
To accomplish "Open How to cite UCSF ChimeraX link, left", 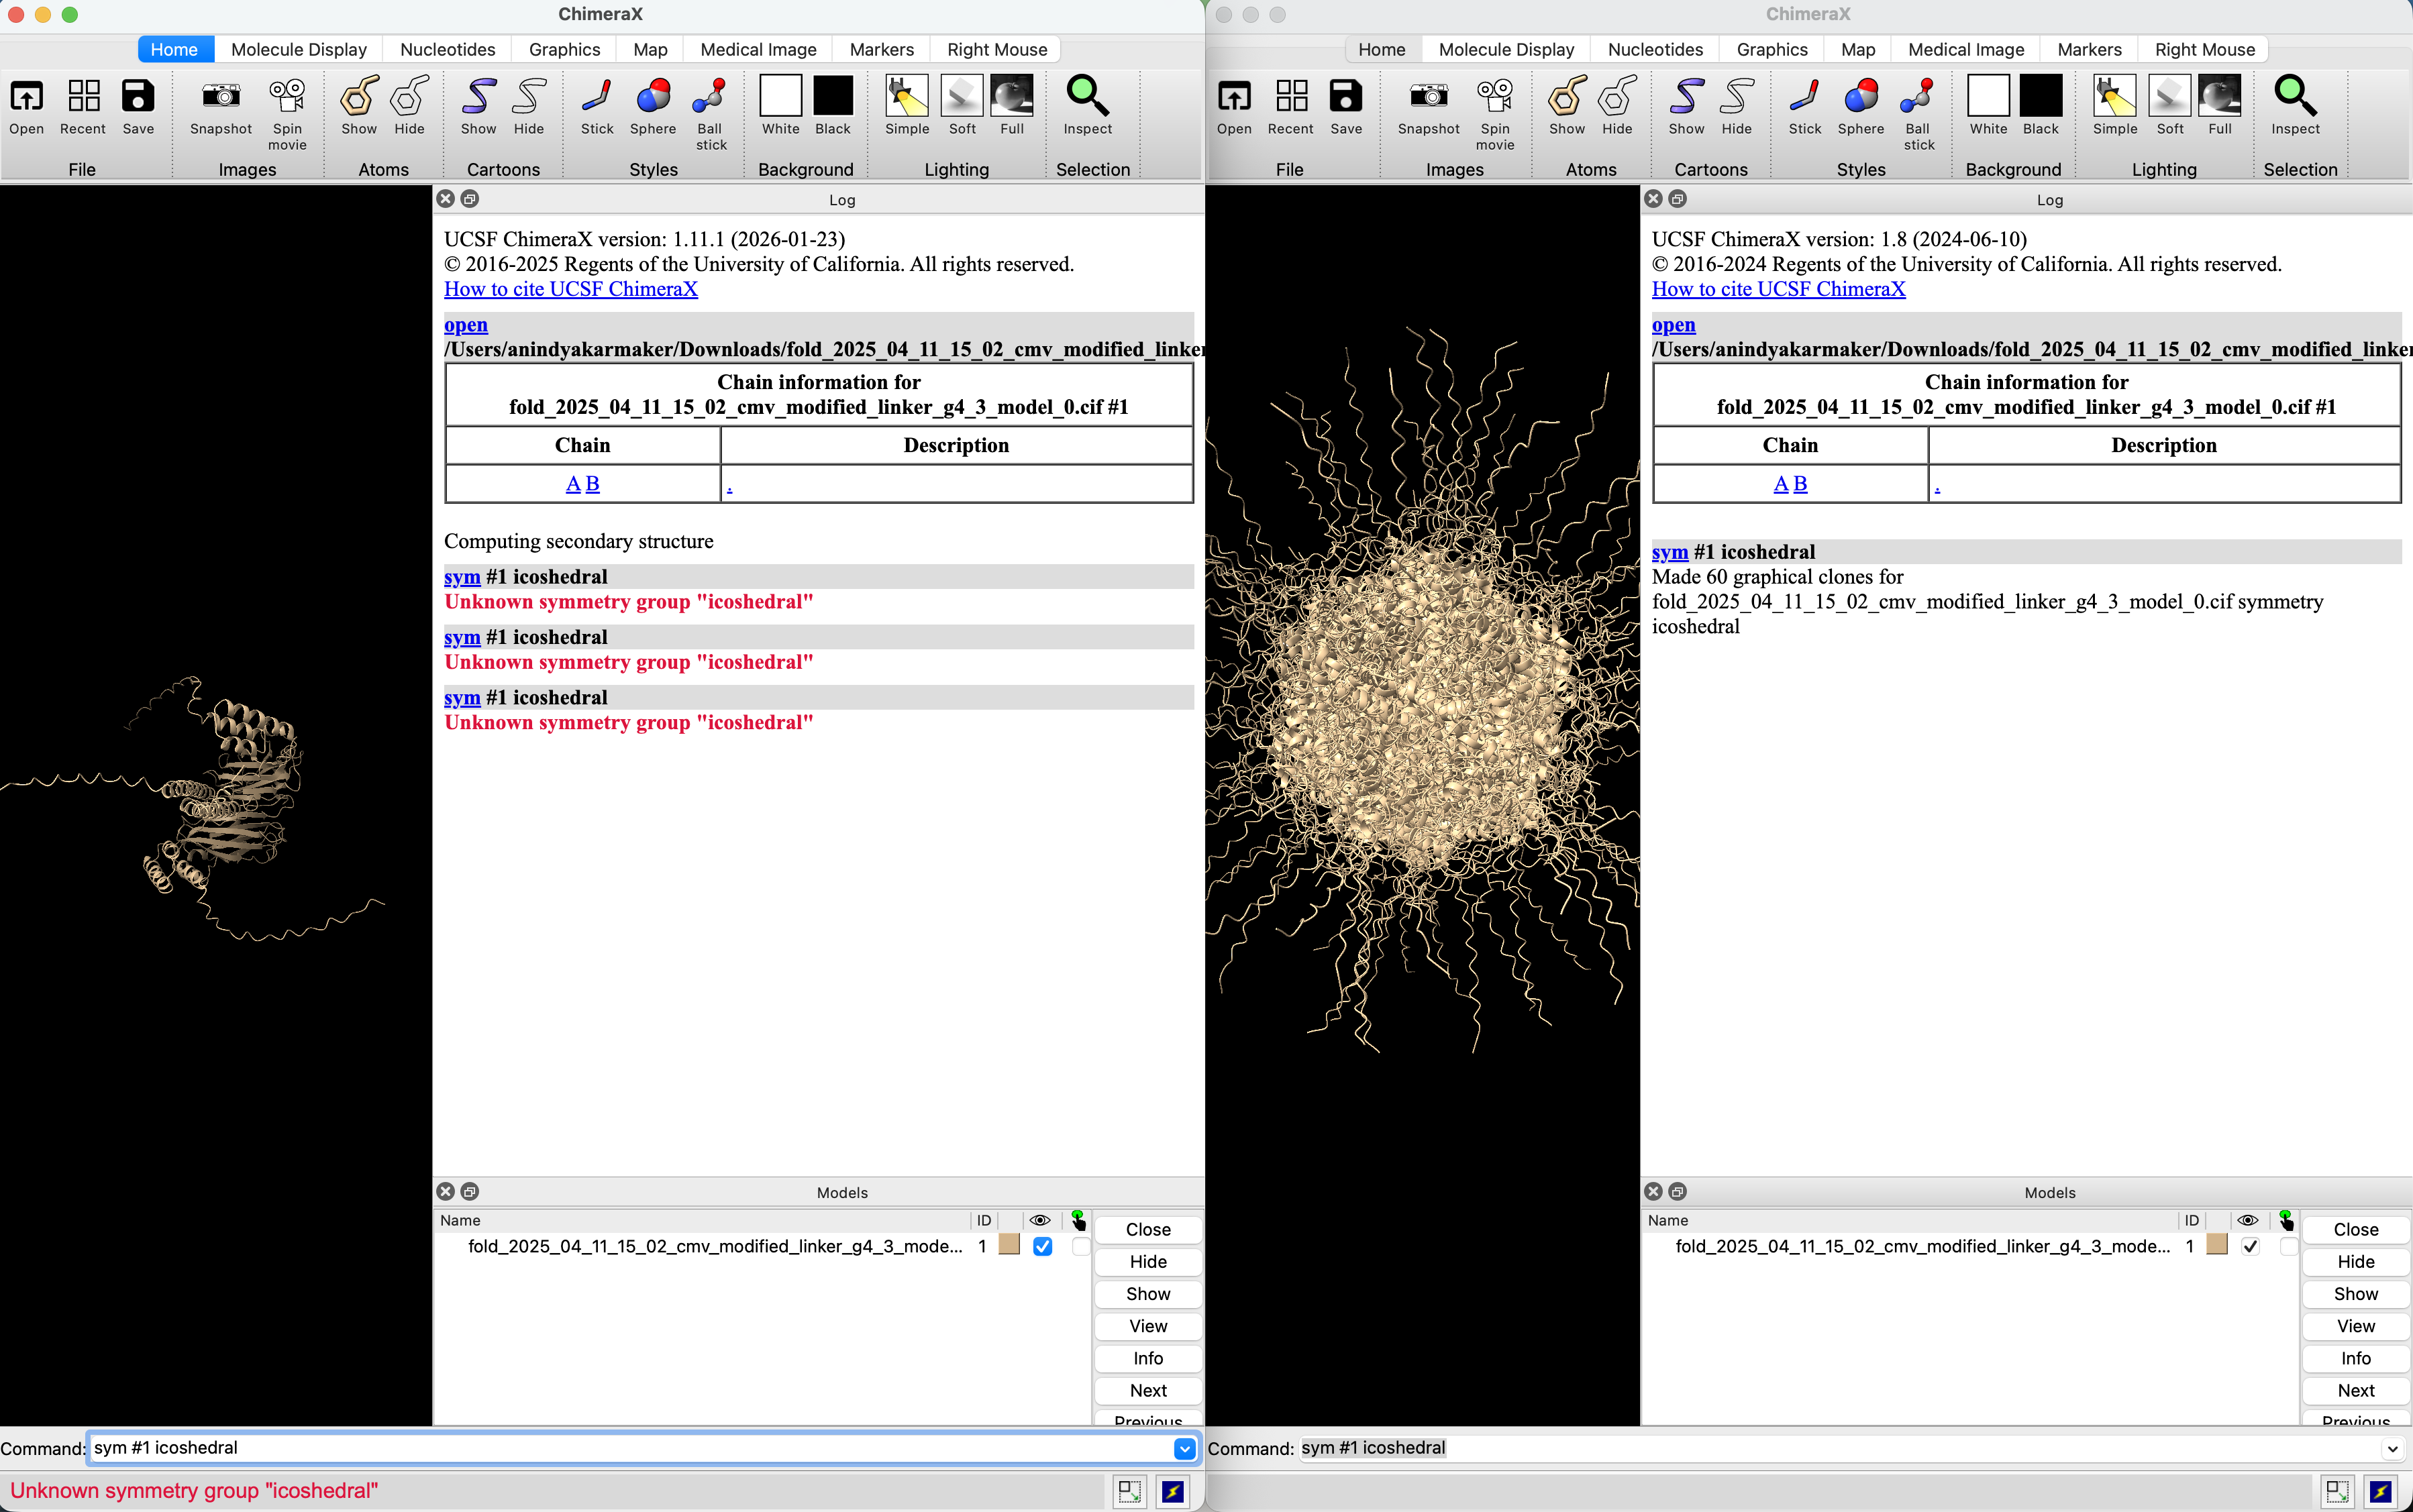I will tap(570, 289).
